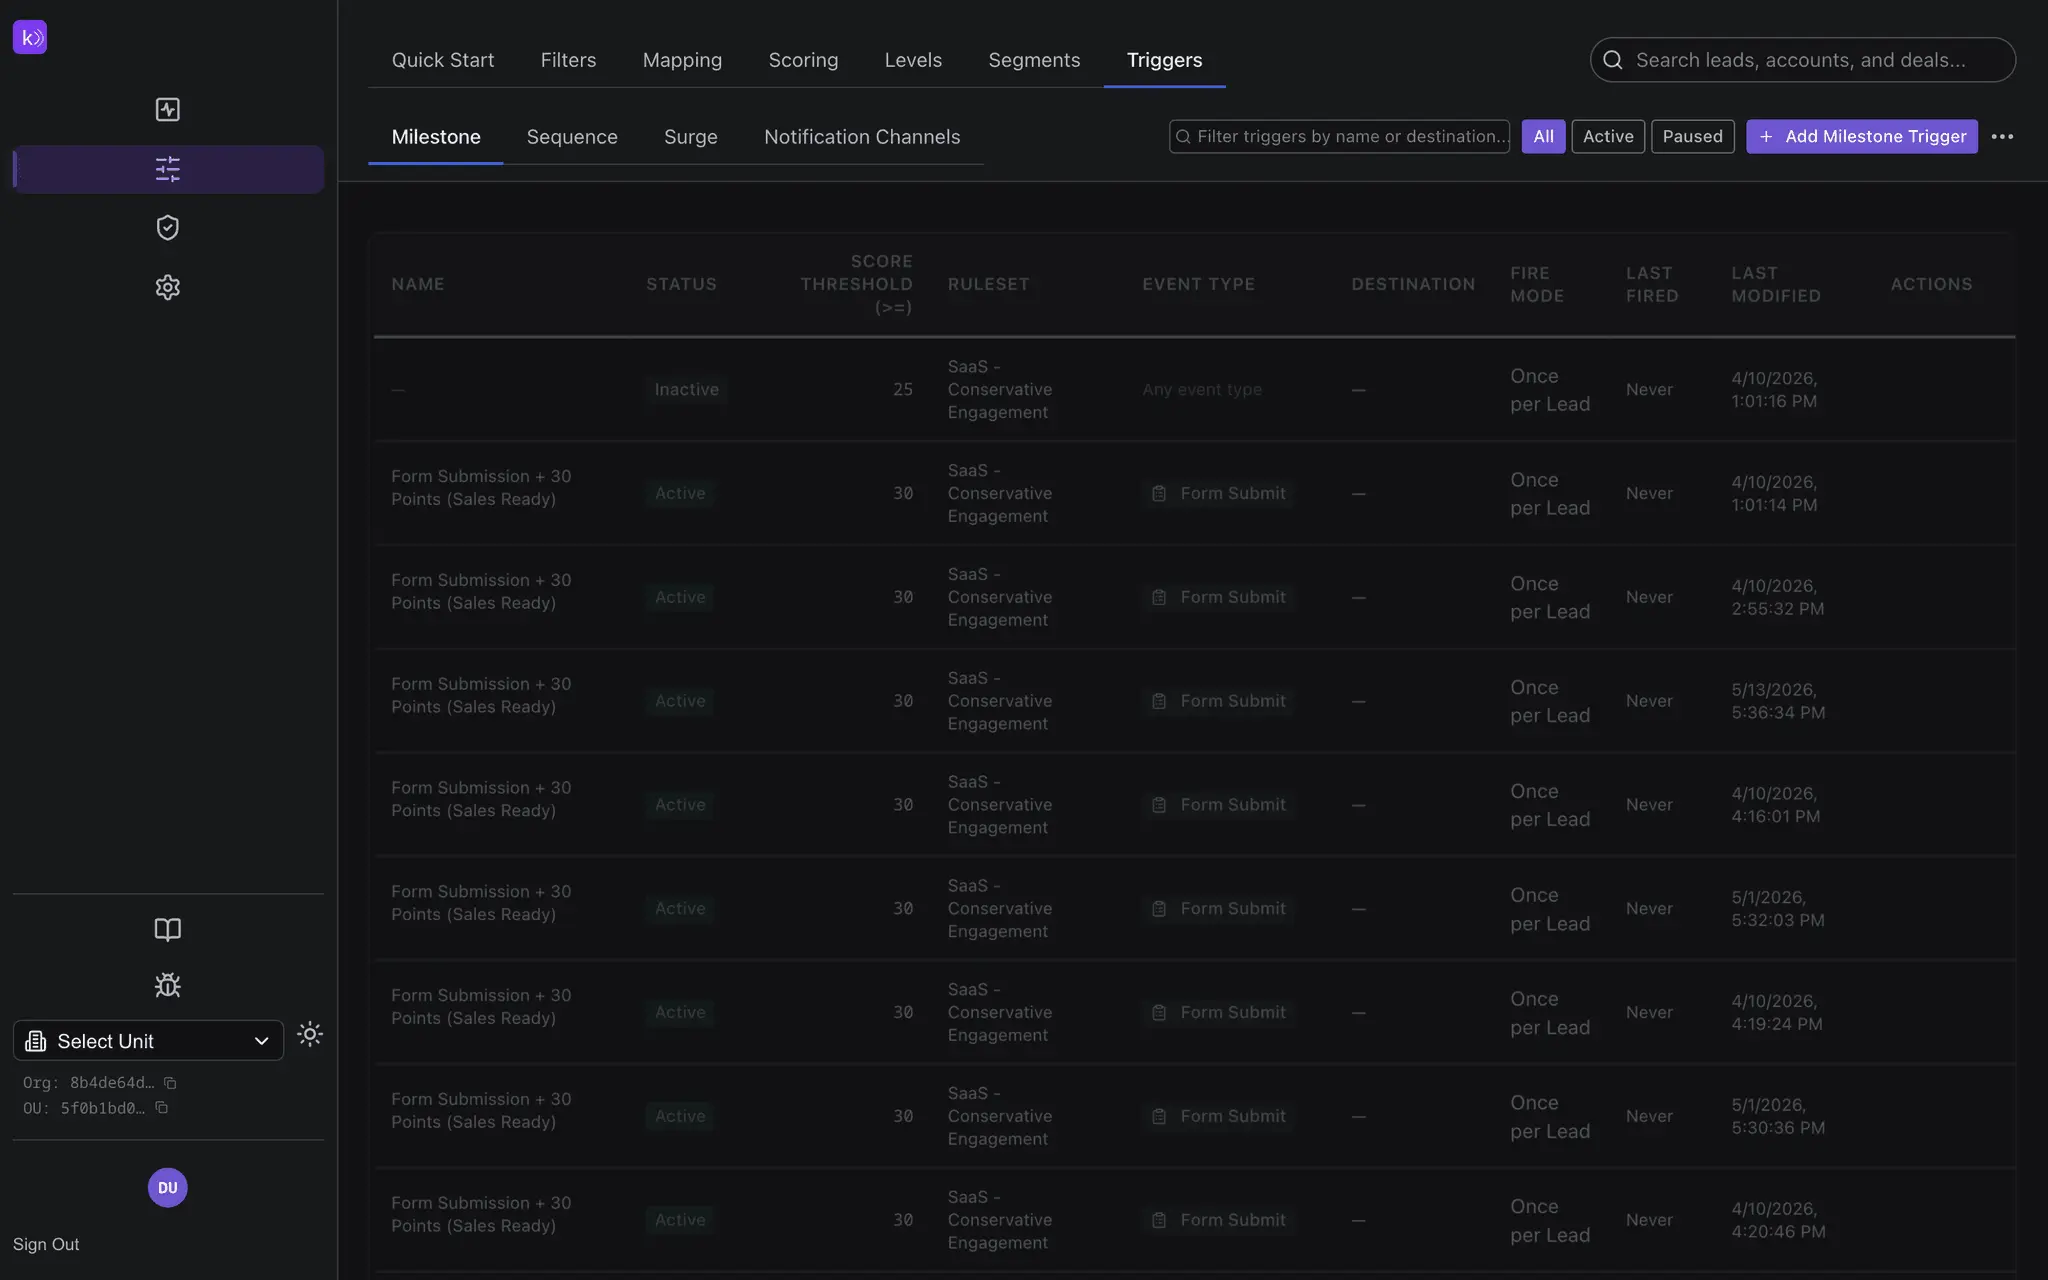The image size is (2048, 1280).
Task: Select the trigger modified 5/1/2026, 5:32:03 PM
Action: (1194, 909)
